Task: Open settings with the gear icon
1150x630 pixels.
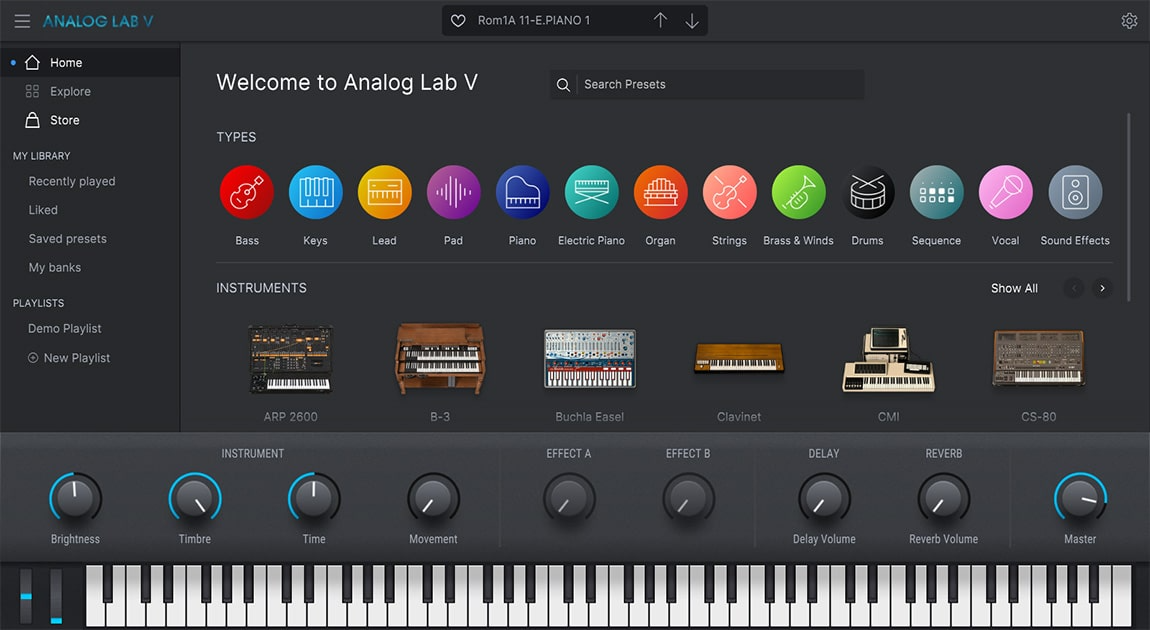Action: point(1129,21)
